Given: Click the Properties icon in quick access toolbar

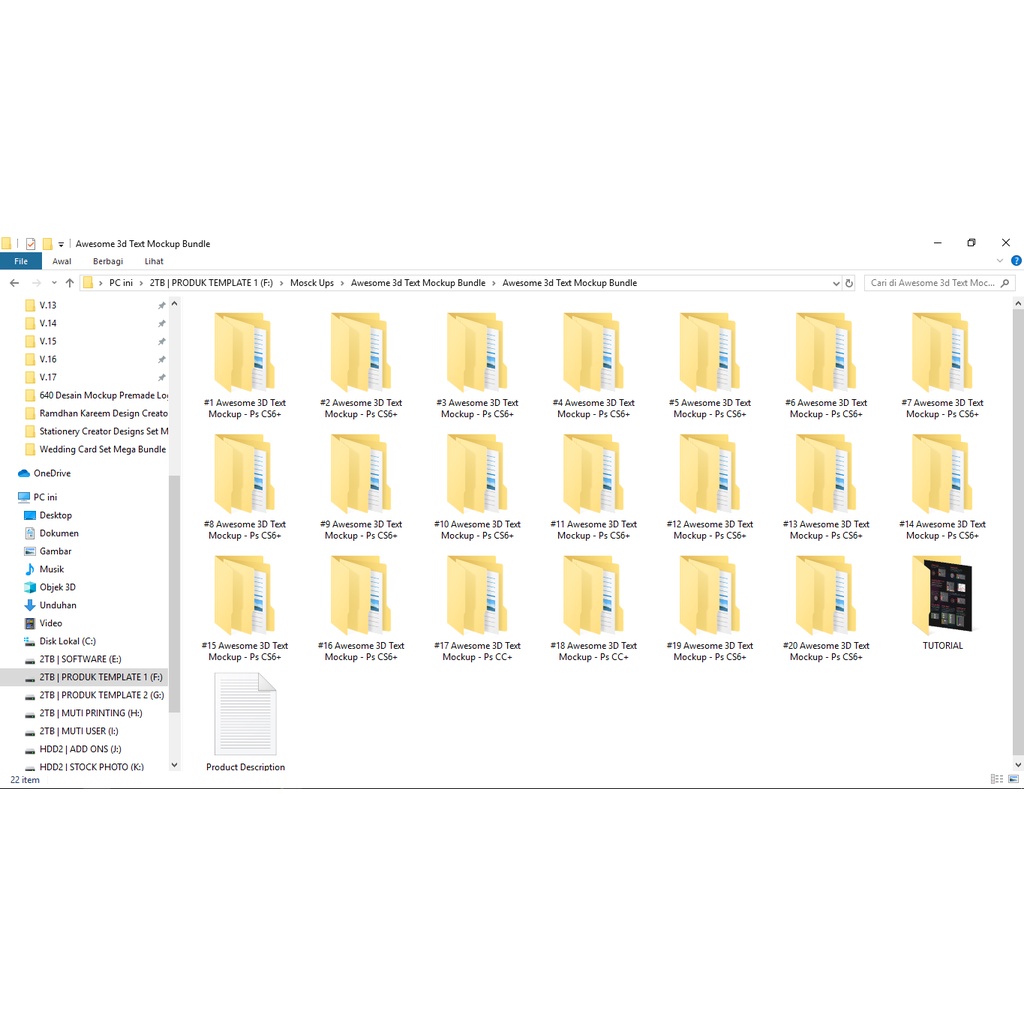Looking at the screenshot, I should pyautogui.click(x=30, y=244).
